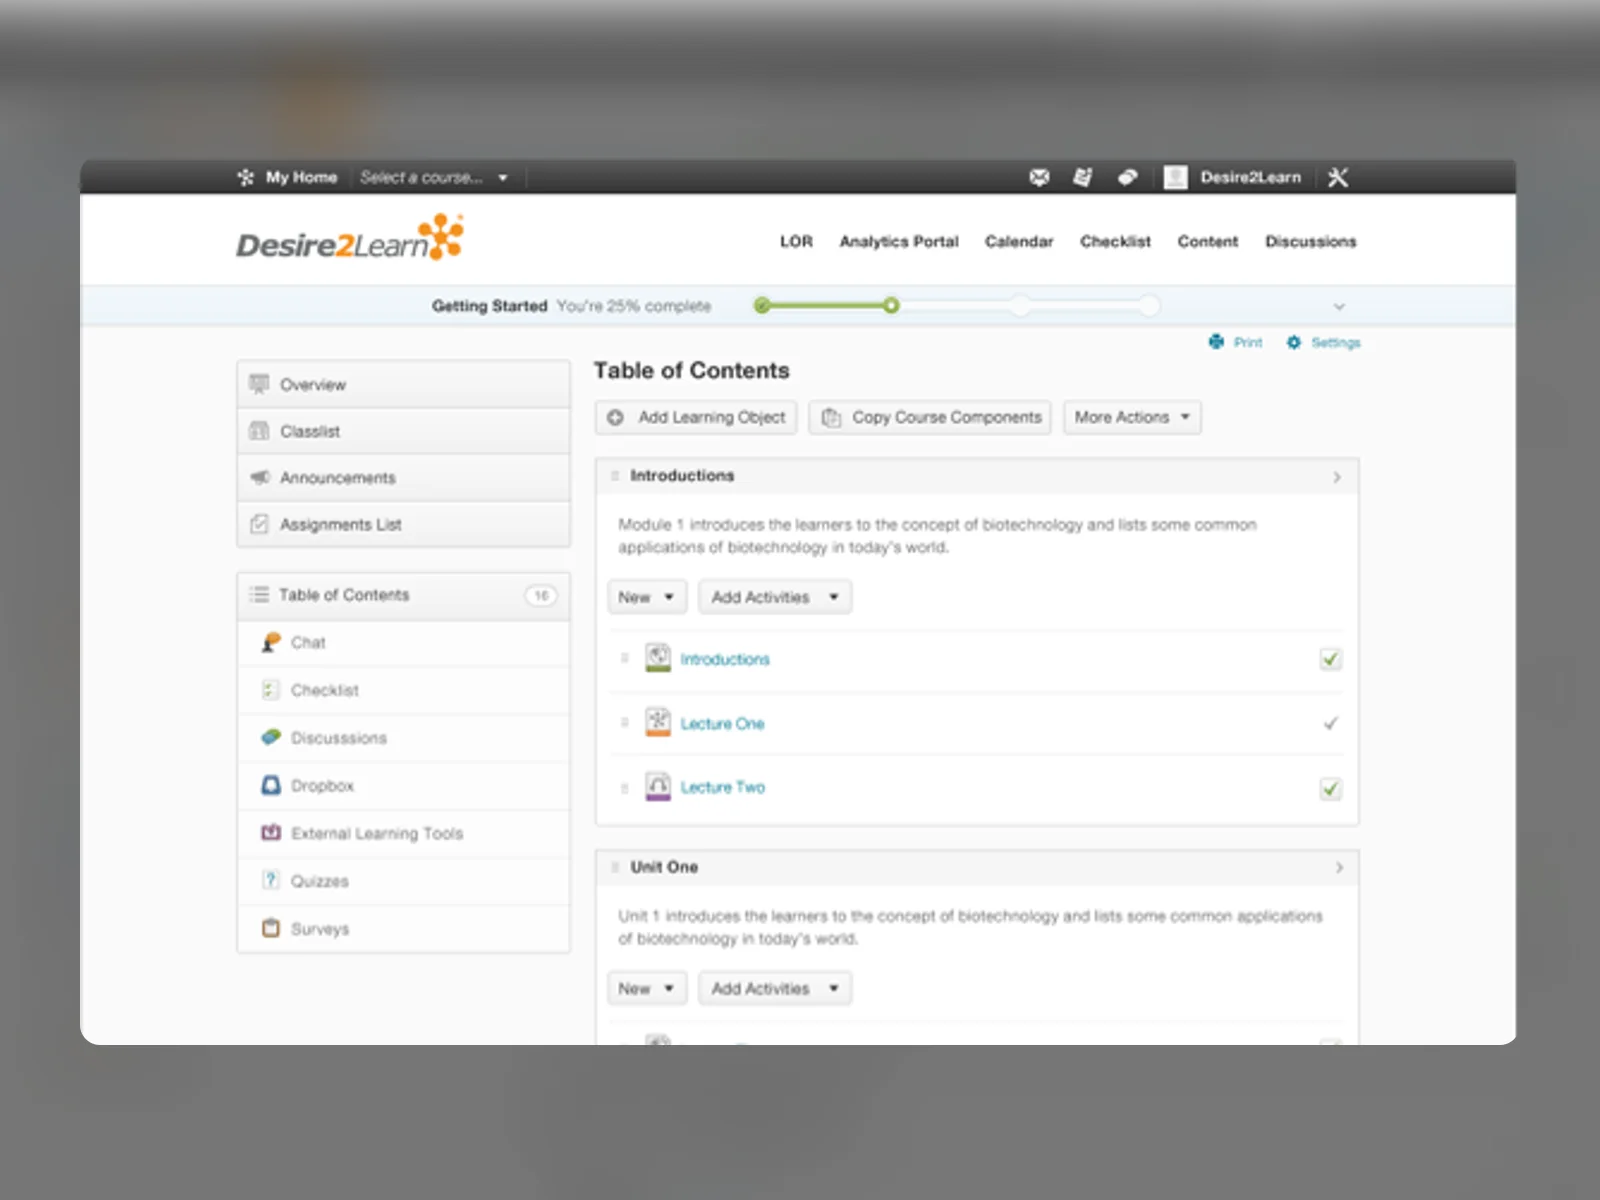Open Surveys in the sidebar
Image resolution: width=1600 pixels, height=1200 pixels.
click(404, 929)
